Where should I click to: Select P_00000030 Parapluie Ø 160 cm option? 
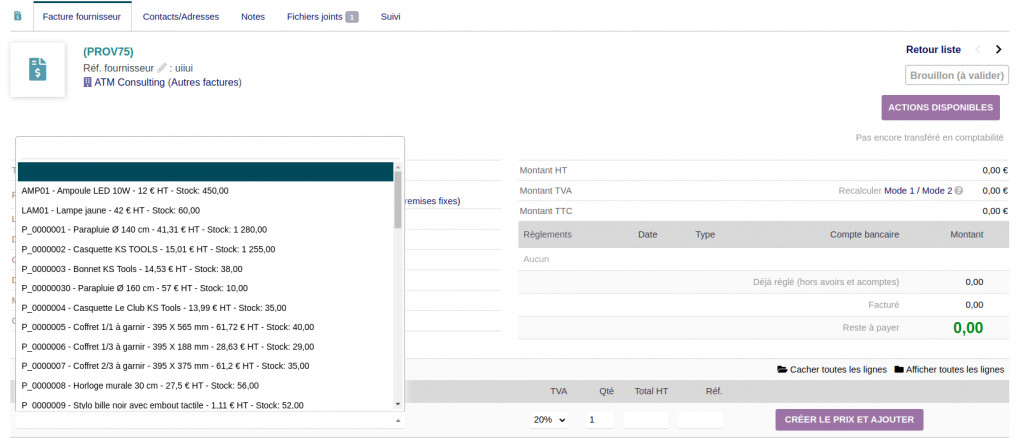(x=205, y=288)
